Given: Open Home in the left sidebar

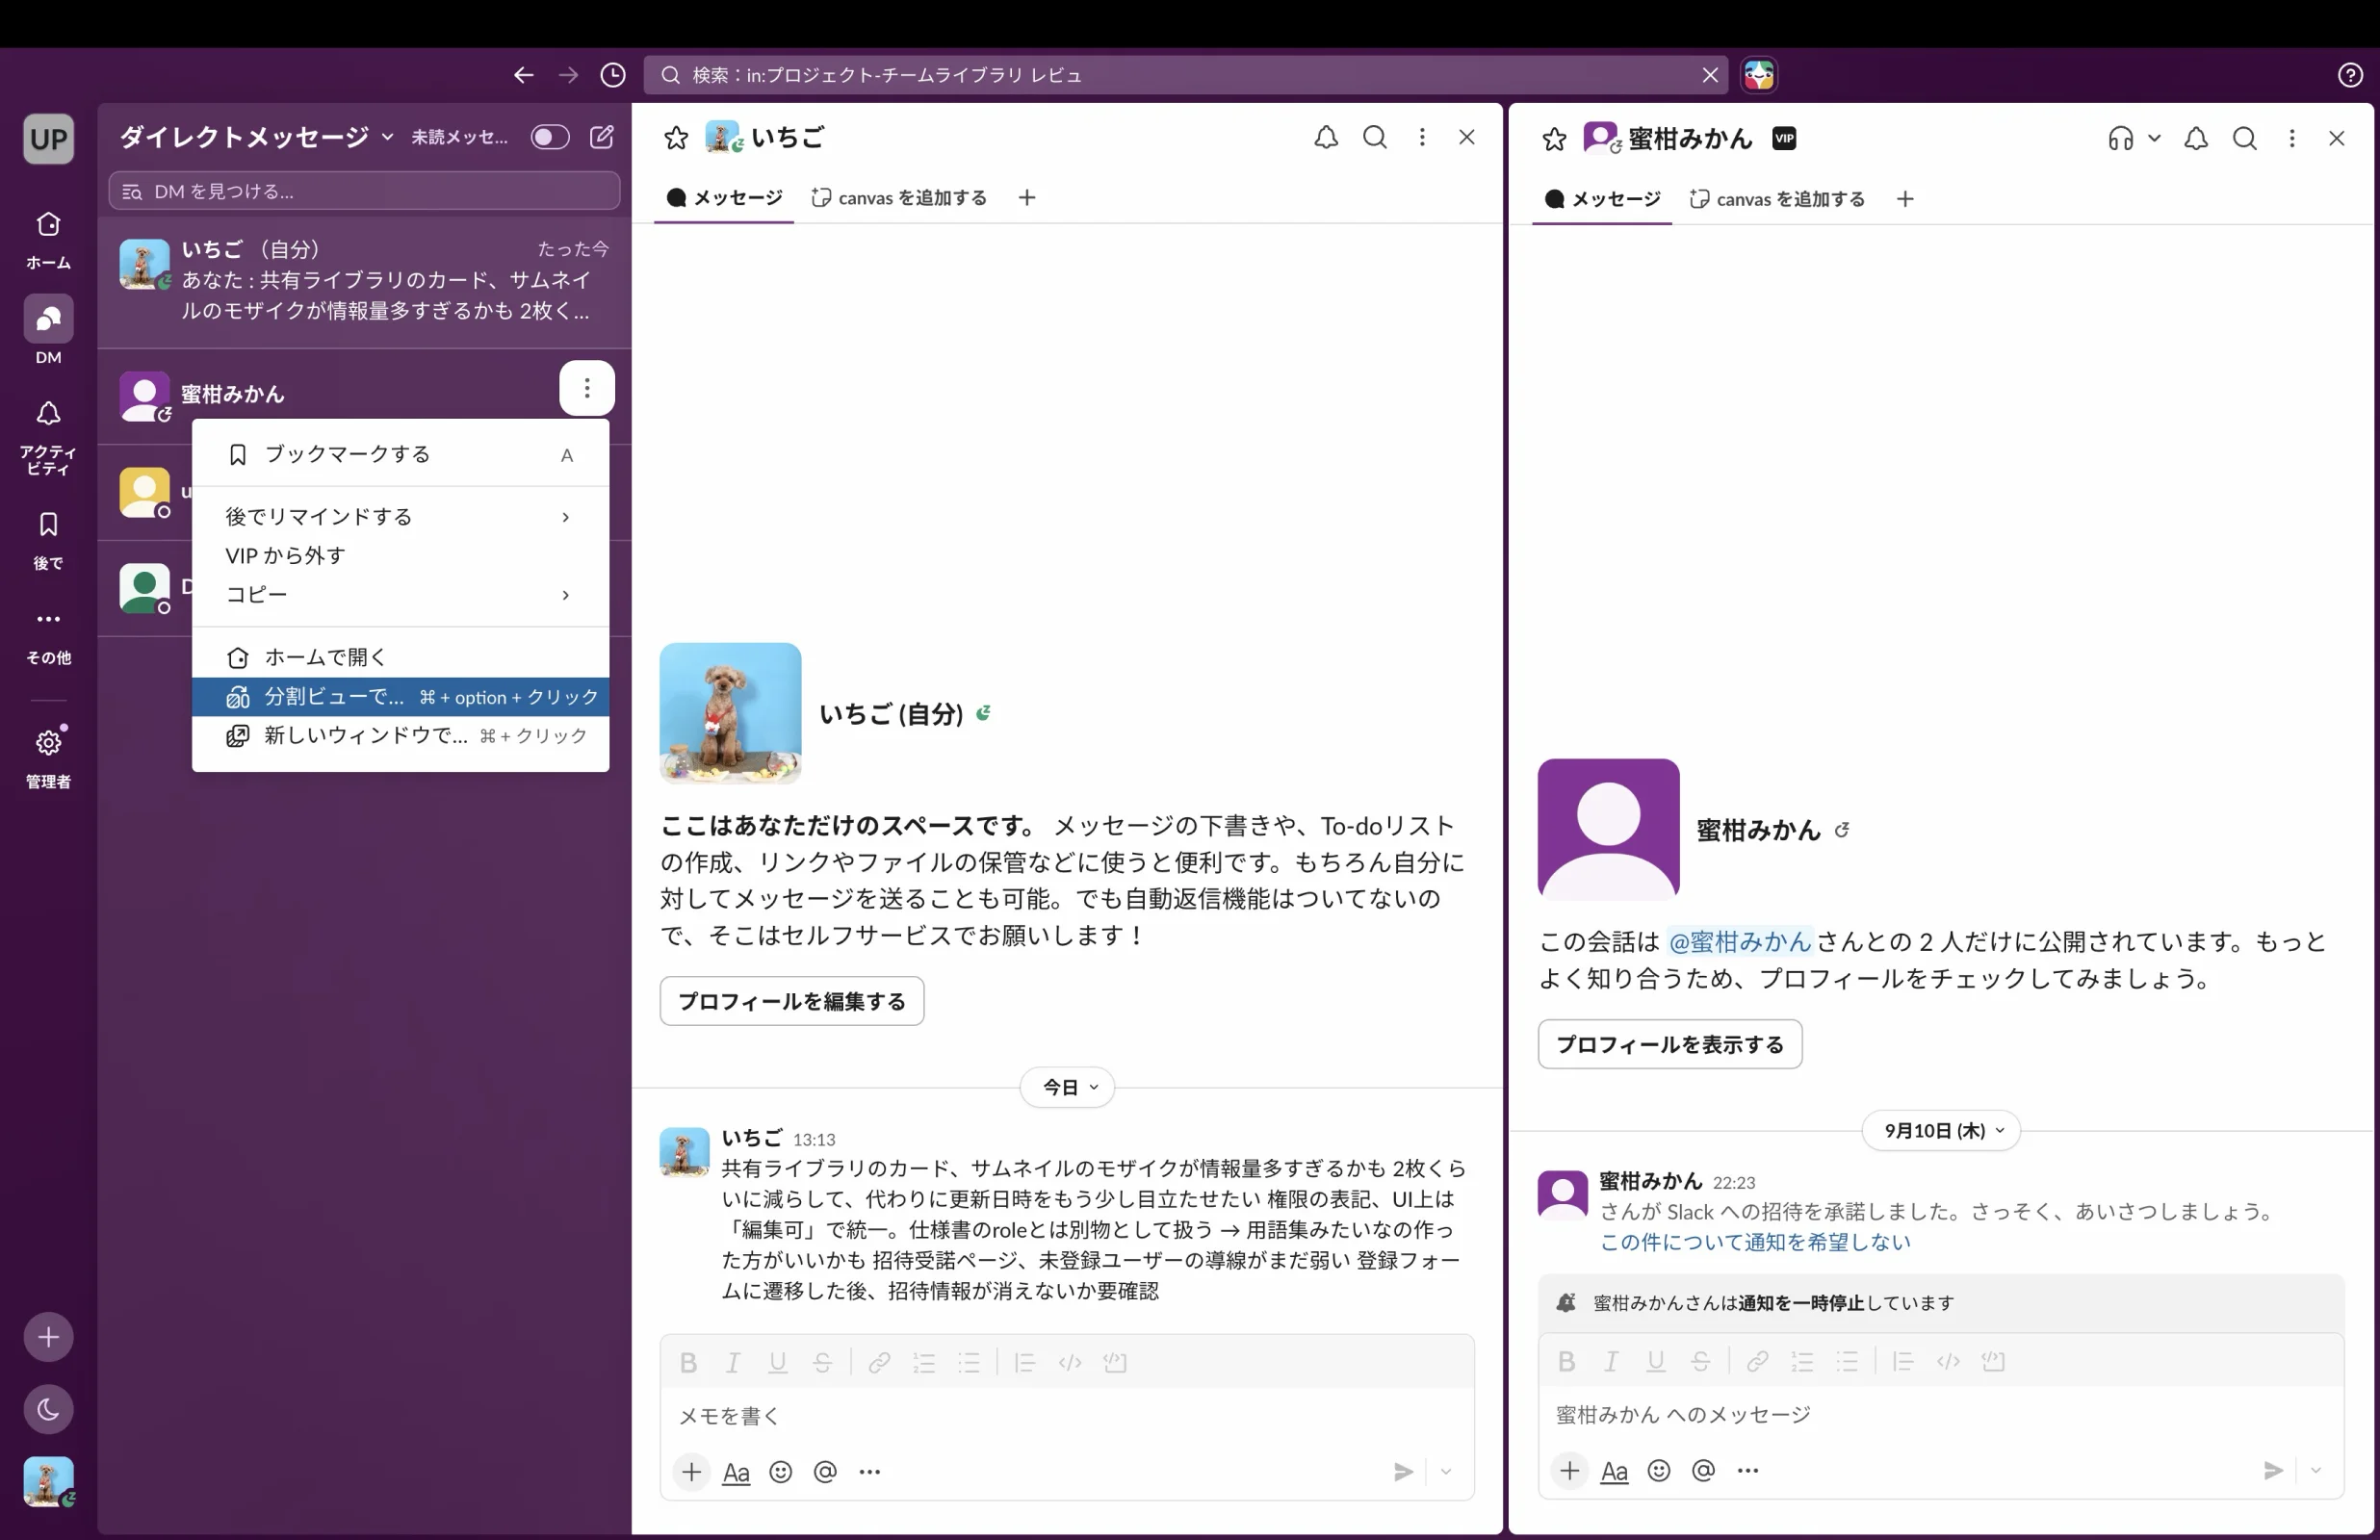Looking at the screenshot, I should click(48, 239).
